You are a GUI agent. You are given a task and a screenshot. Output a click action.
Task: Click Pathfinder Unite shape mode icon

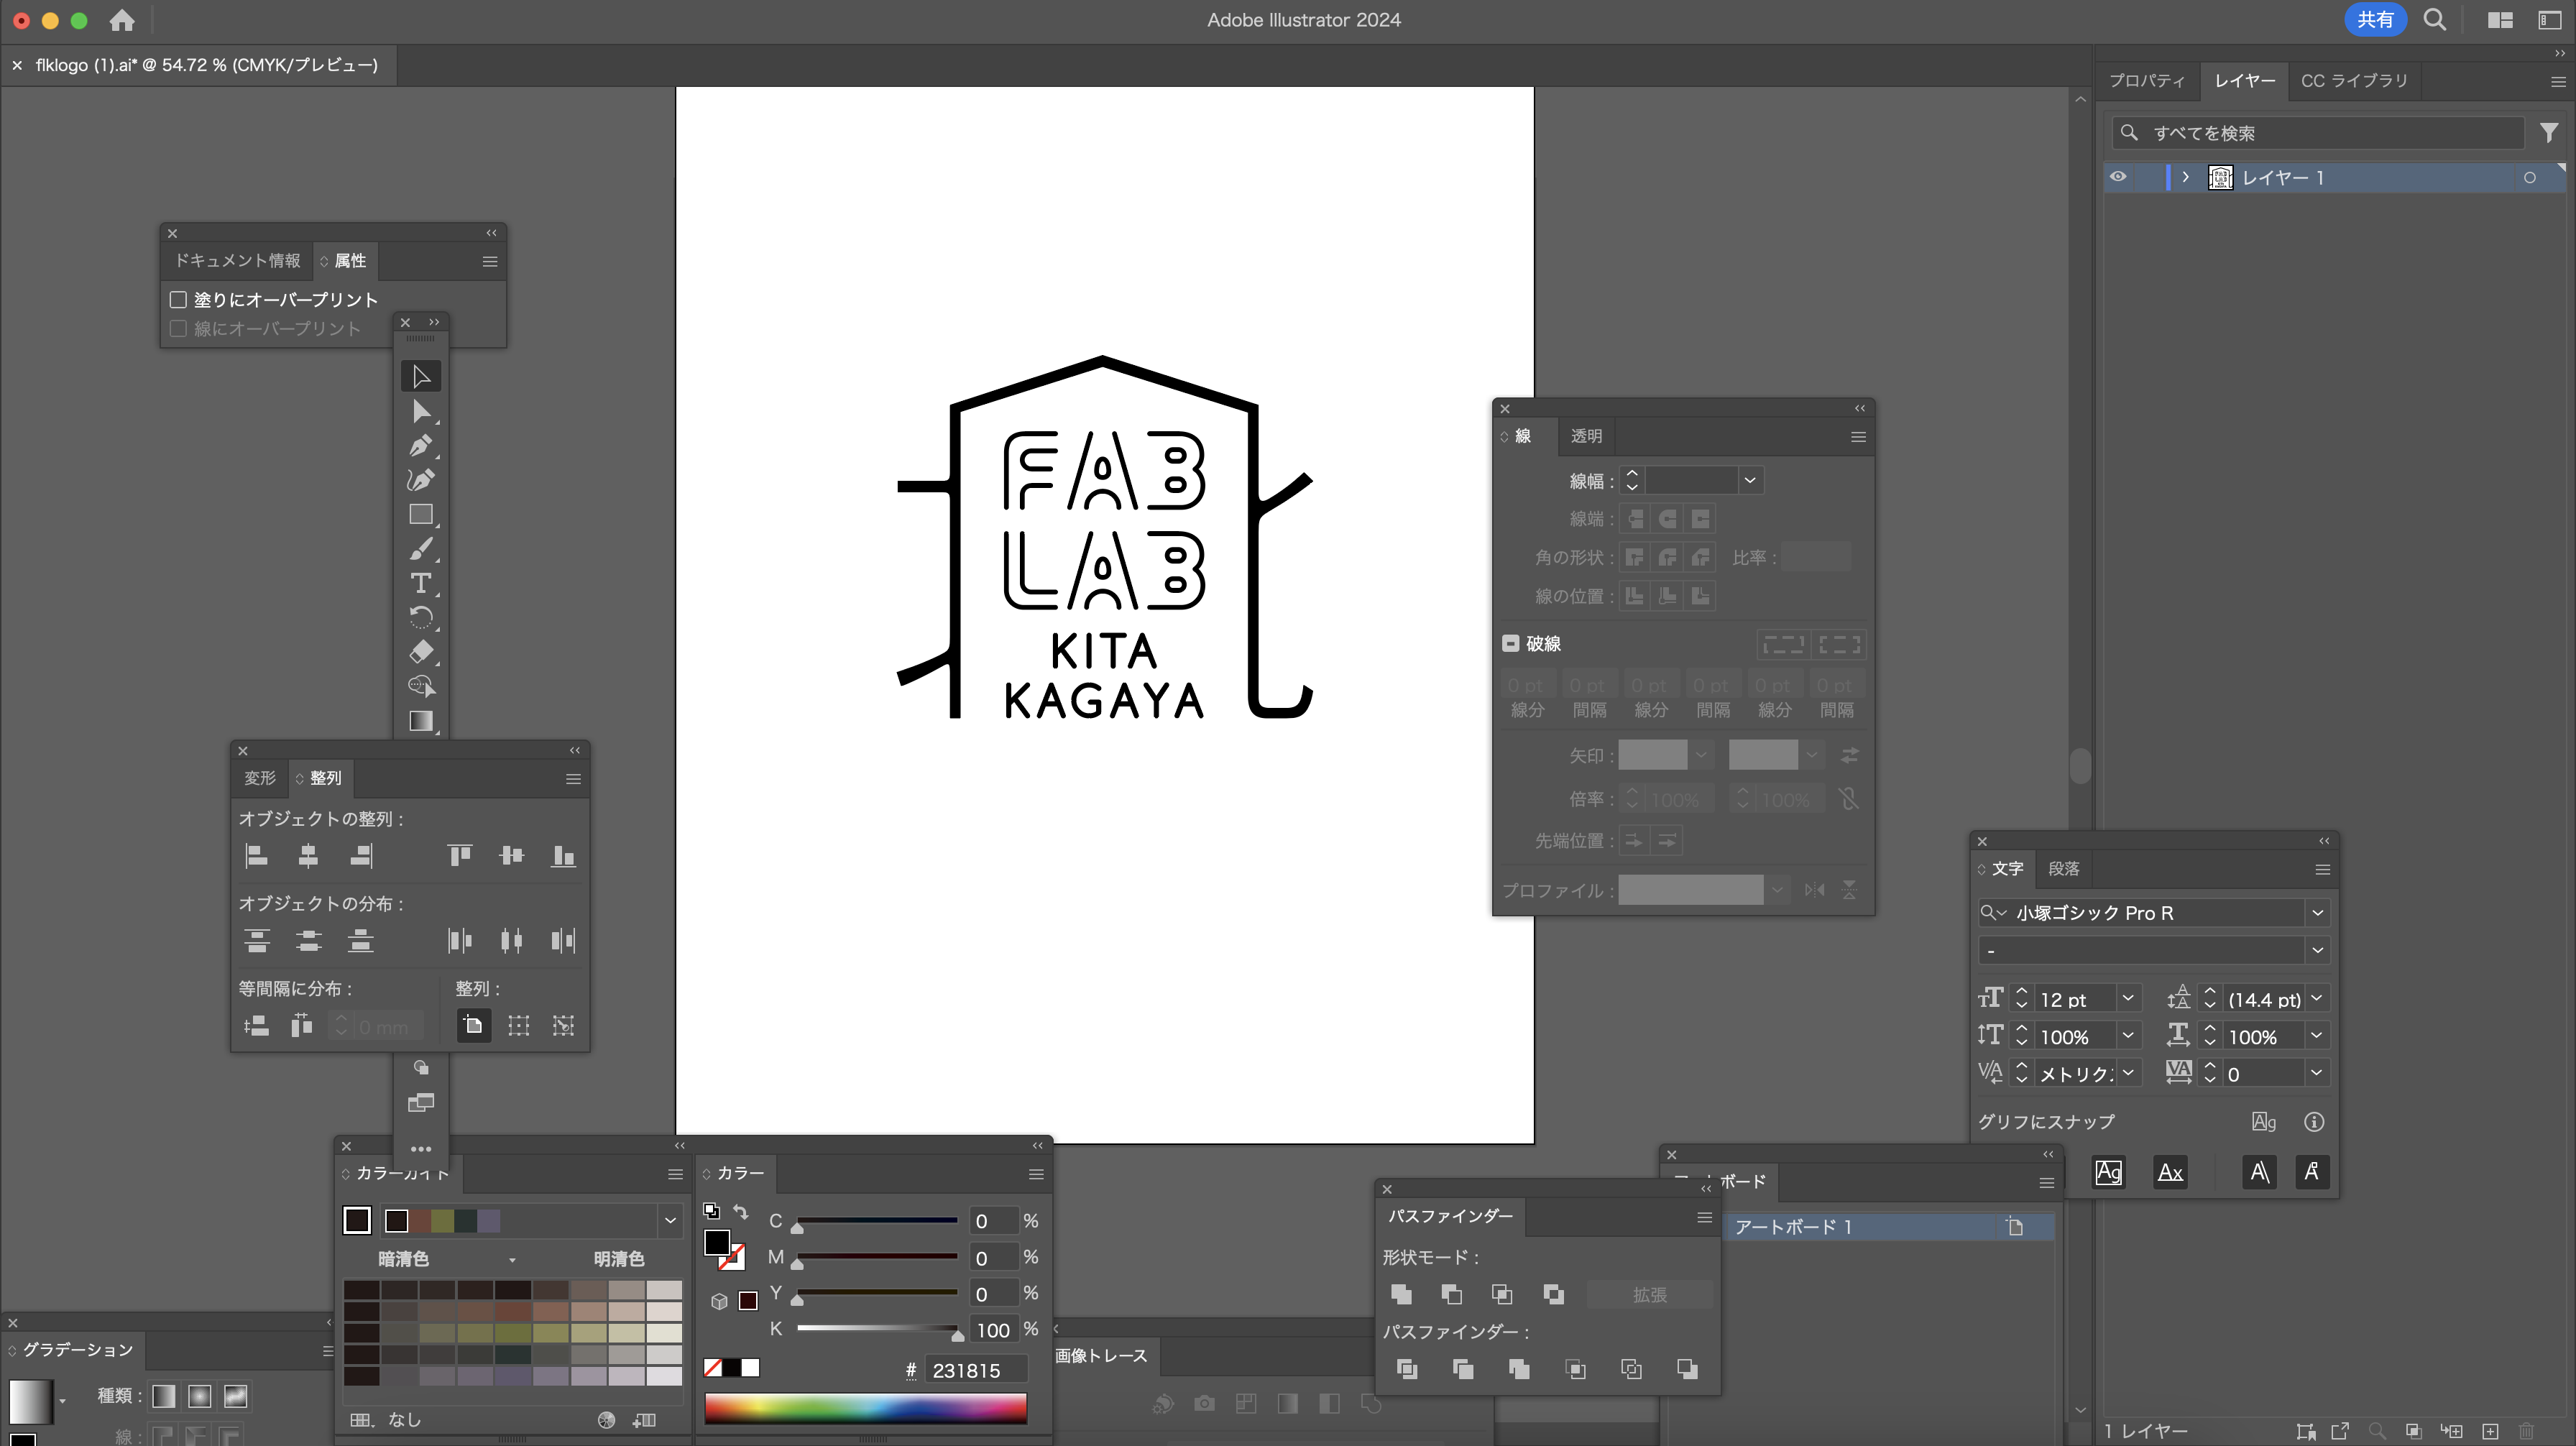coord(1401,1294)
